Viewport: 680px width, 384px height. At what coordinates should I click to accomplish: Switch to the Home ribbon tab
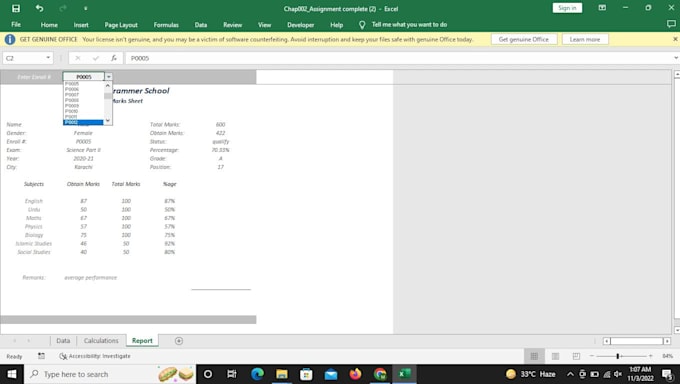[49, 25]
